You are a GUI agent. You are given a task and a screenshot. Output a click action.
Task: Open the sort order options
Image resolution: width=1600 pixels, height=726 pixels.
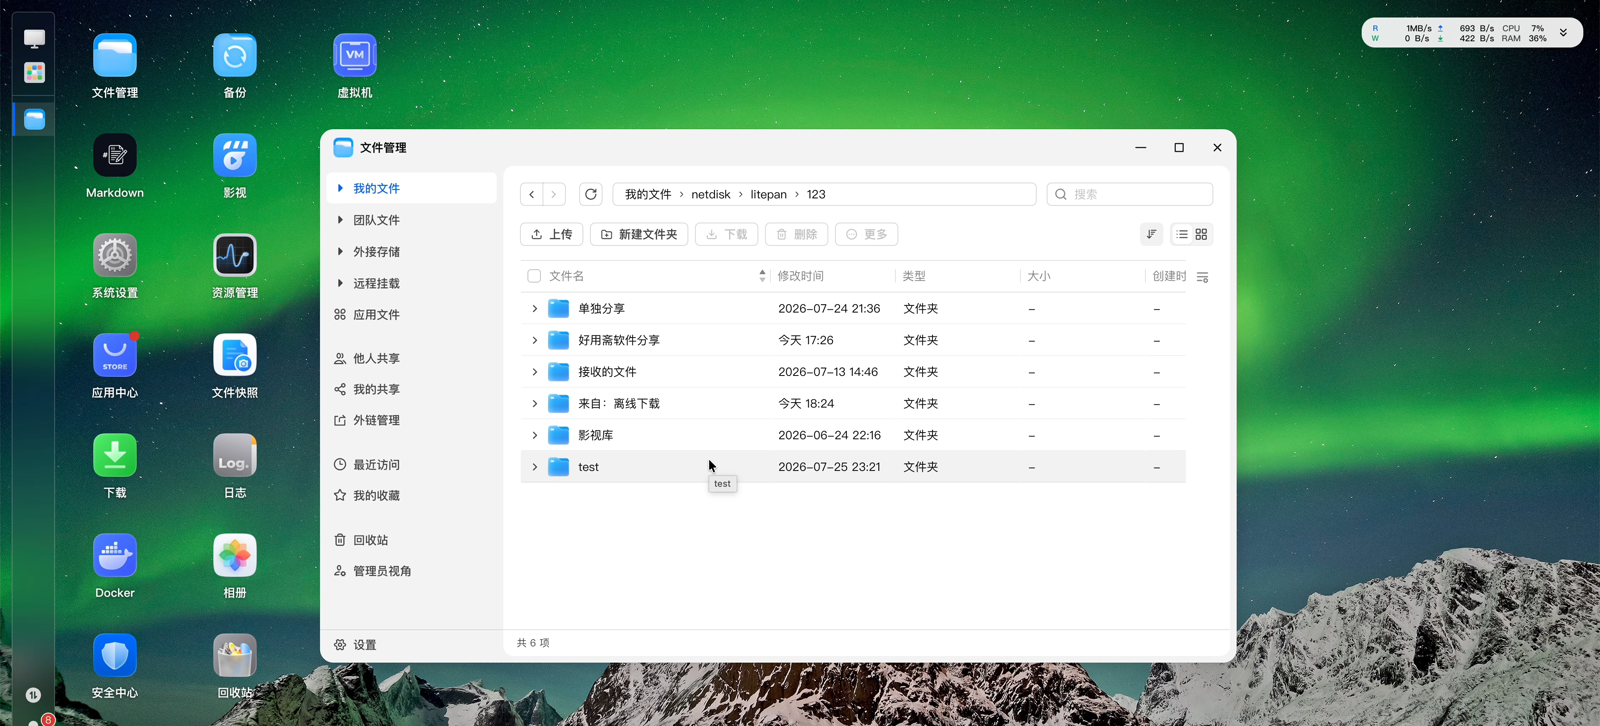pyautogui.click(x=1152, y=234)
